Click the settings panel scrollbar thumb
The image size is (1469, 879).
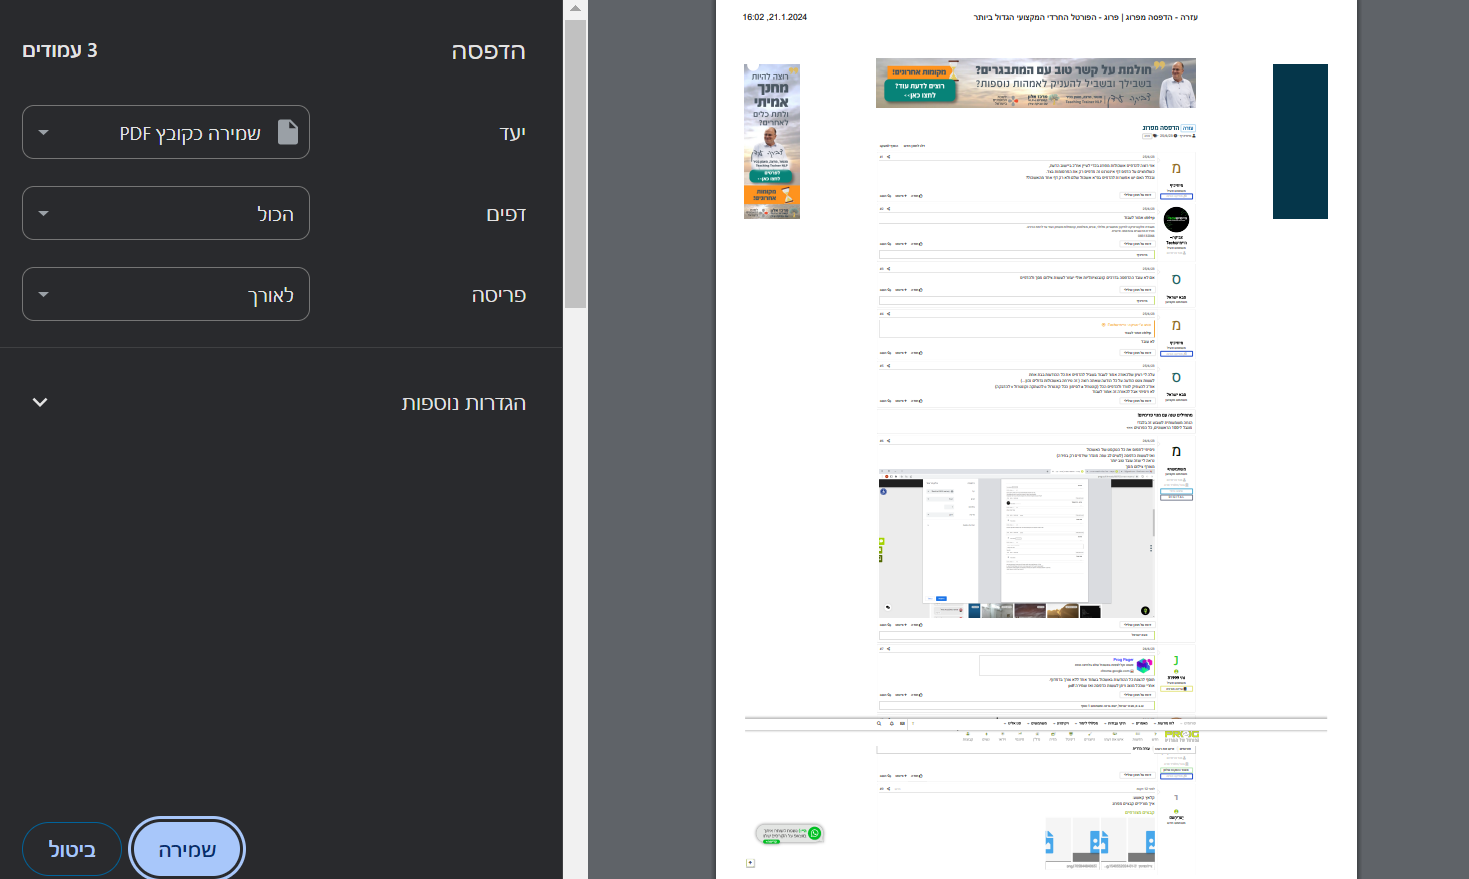pyautogui.click(x=575, y=163)
